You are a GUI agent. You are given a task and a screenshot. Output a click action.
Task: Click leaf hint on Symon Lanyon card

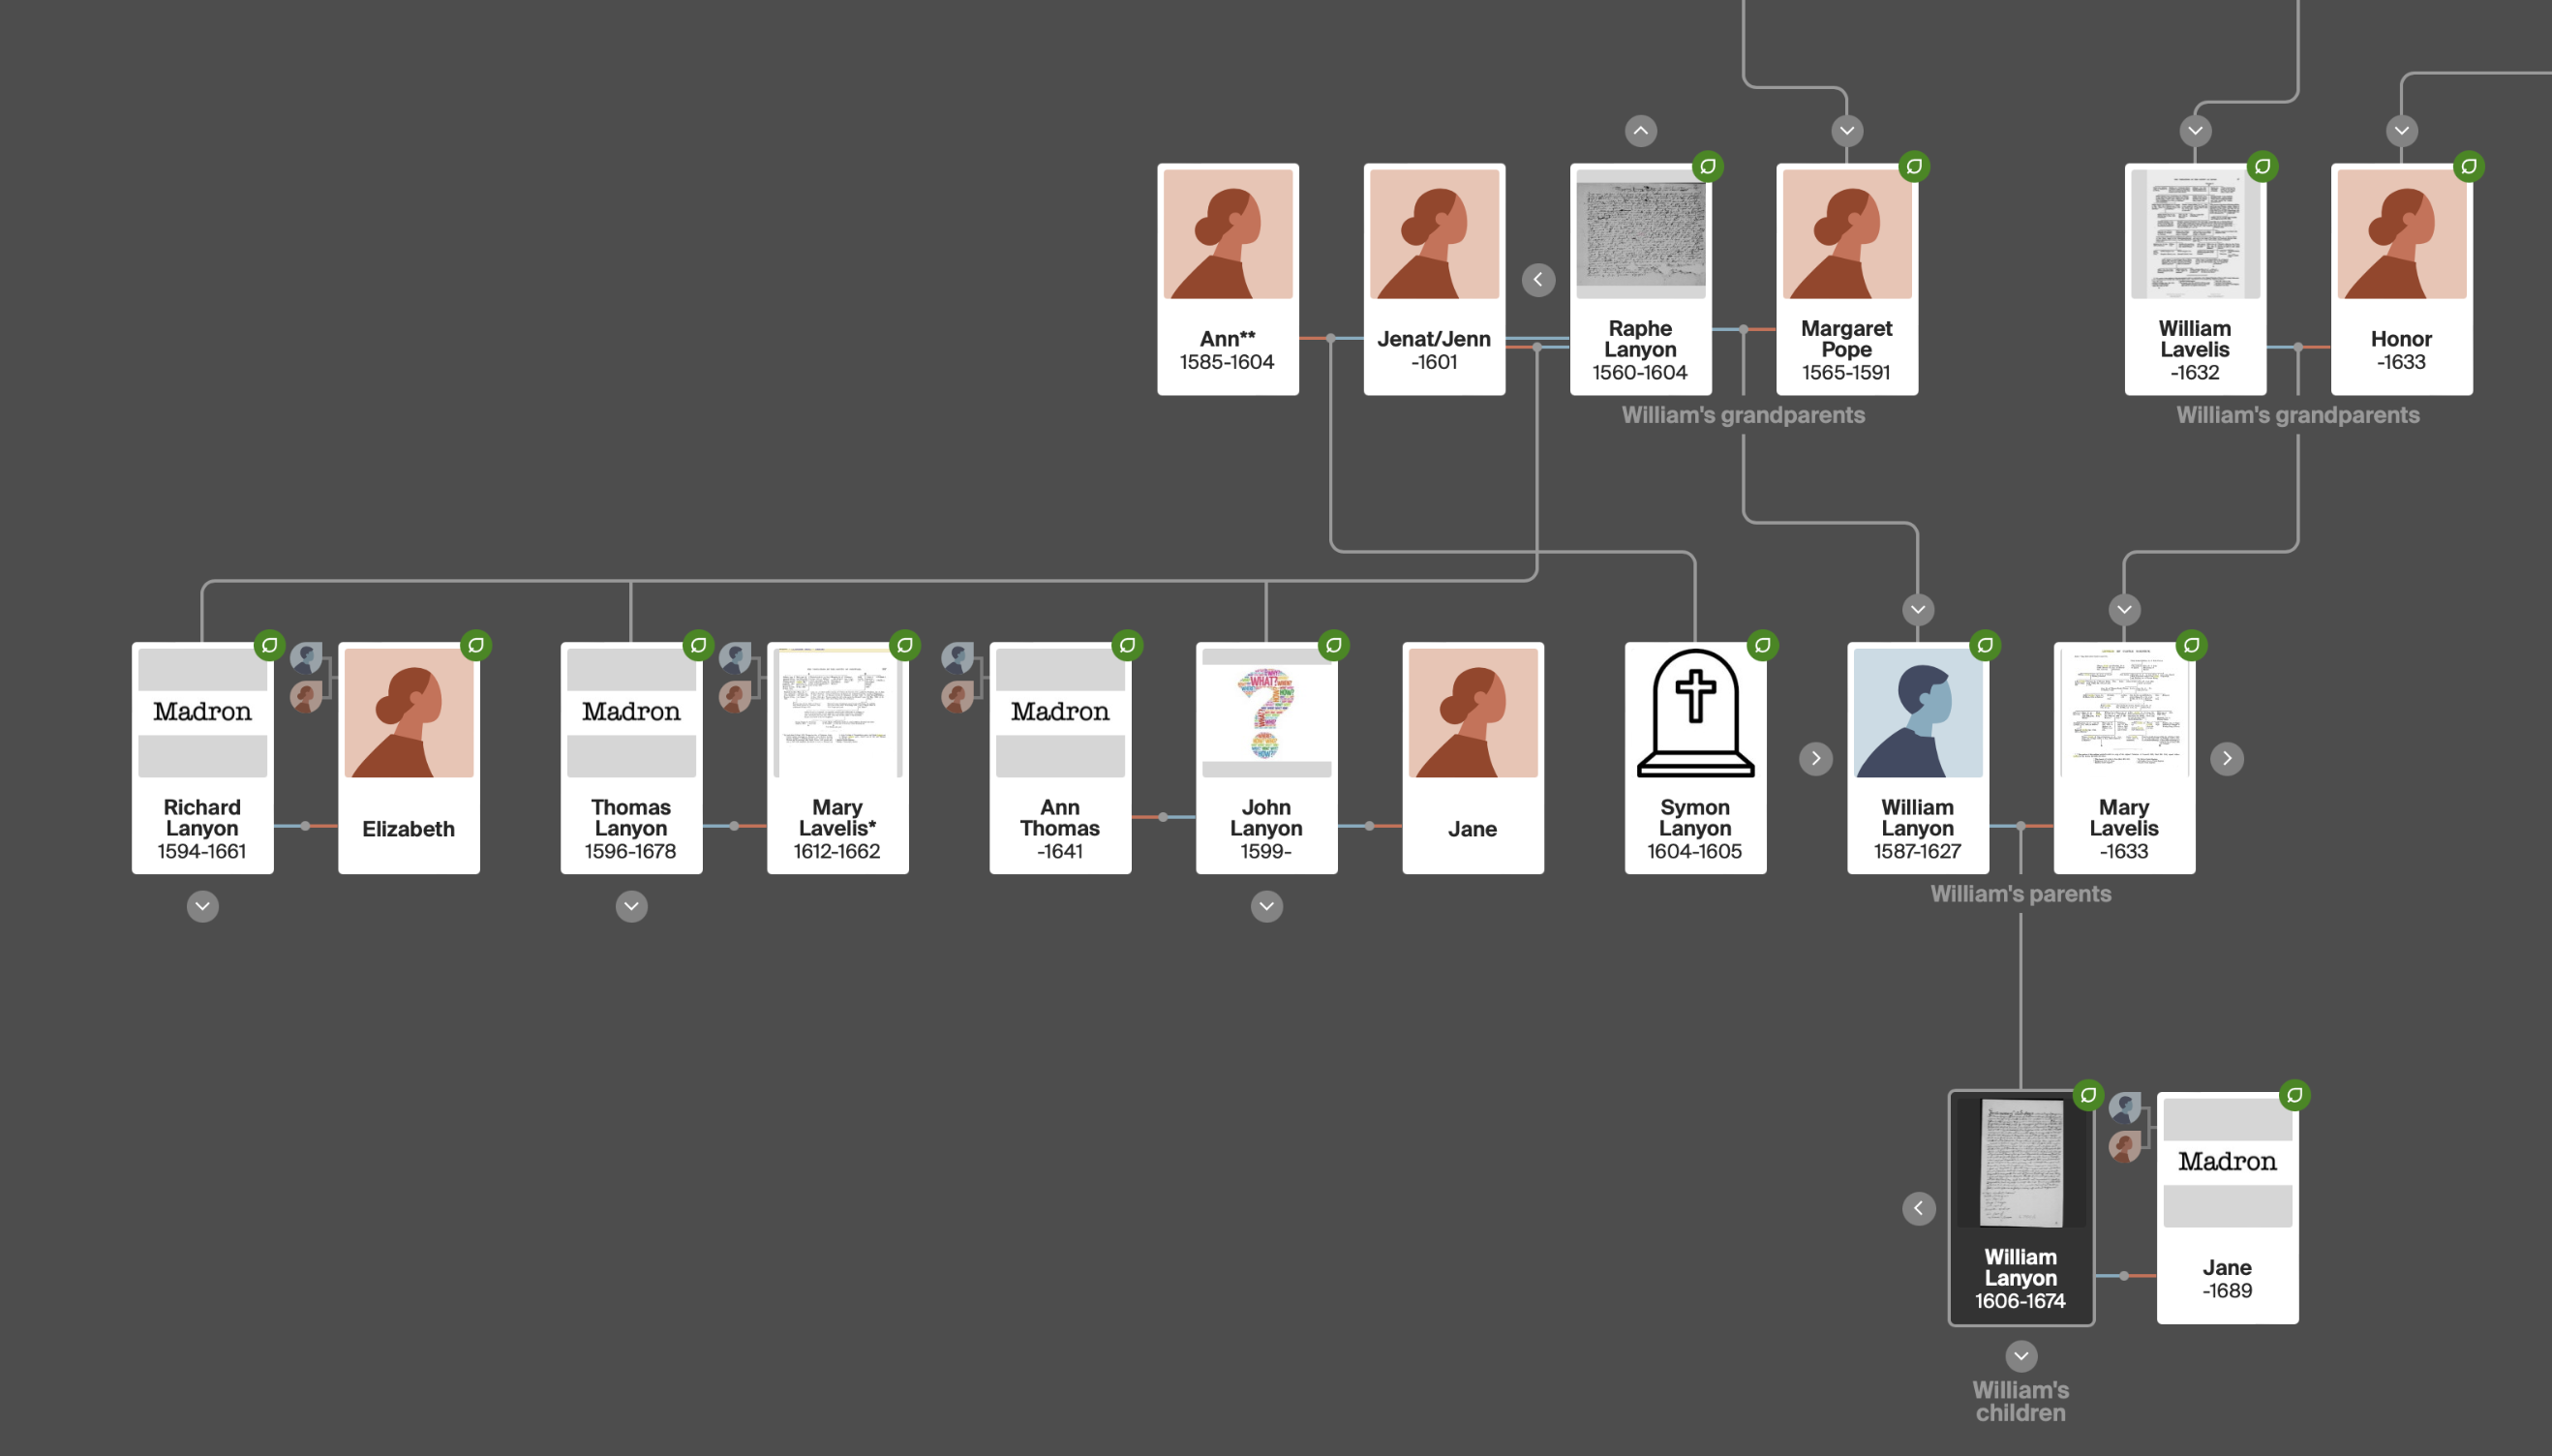coord(1762,645)
